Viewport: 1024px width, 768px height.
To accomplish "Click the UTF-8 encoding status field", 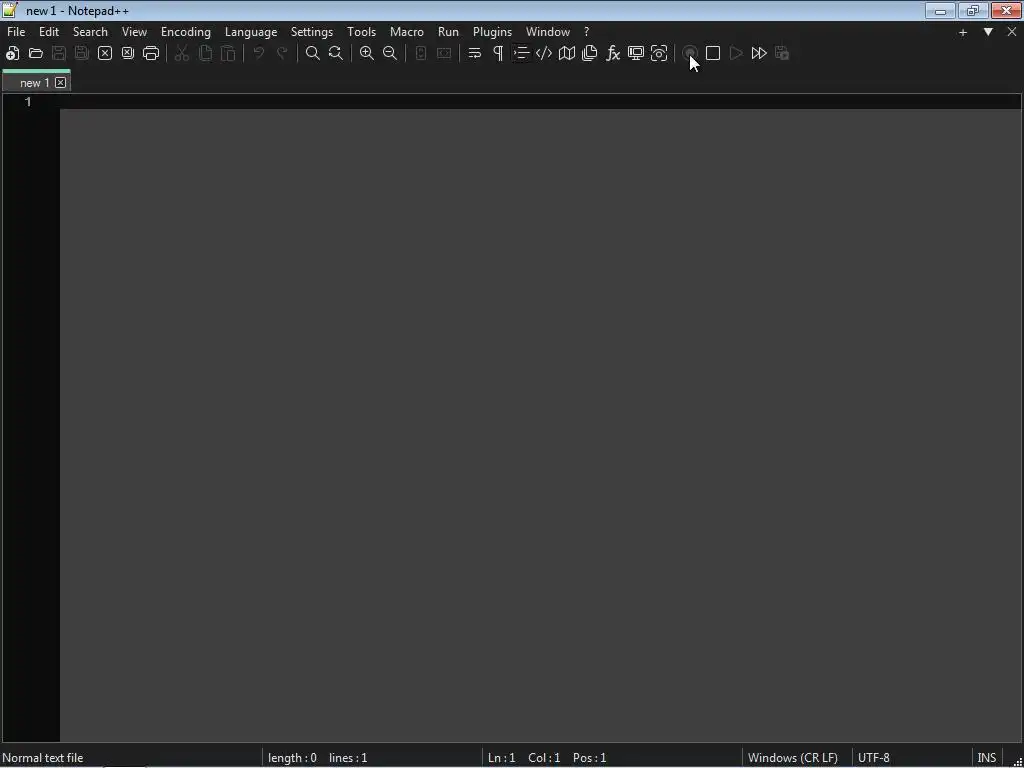I will click(874, 758).
